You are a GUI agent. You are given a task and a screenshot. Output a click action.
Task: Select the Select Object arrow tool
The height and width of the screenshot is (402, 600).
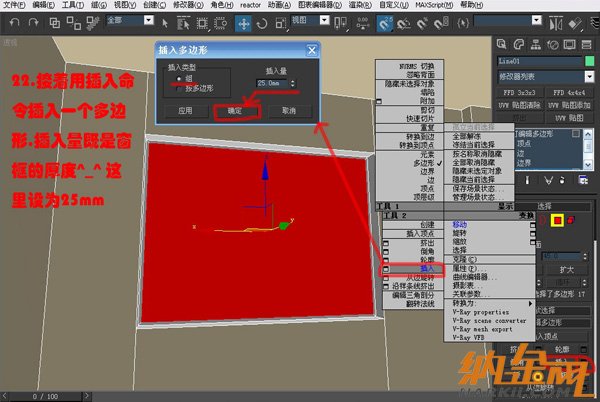pos(165,23)
